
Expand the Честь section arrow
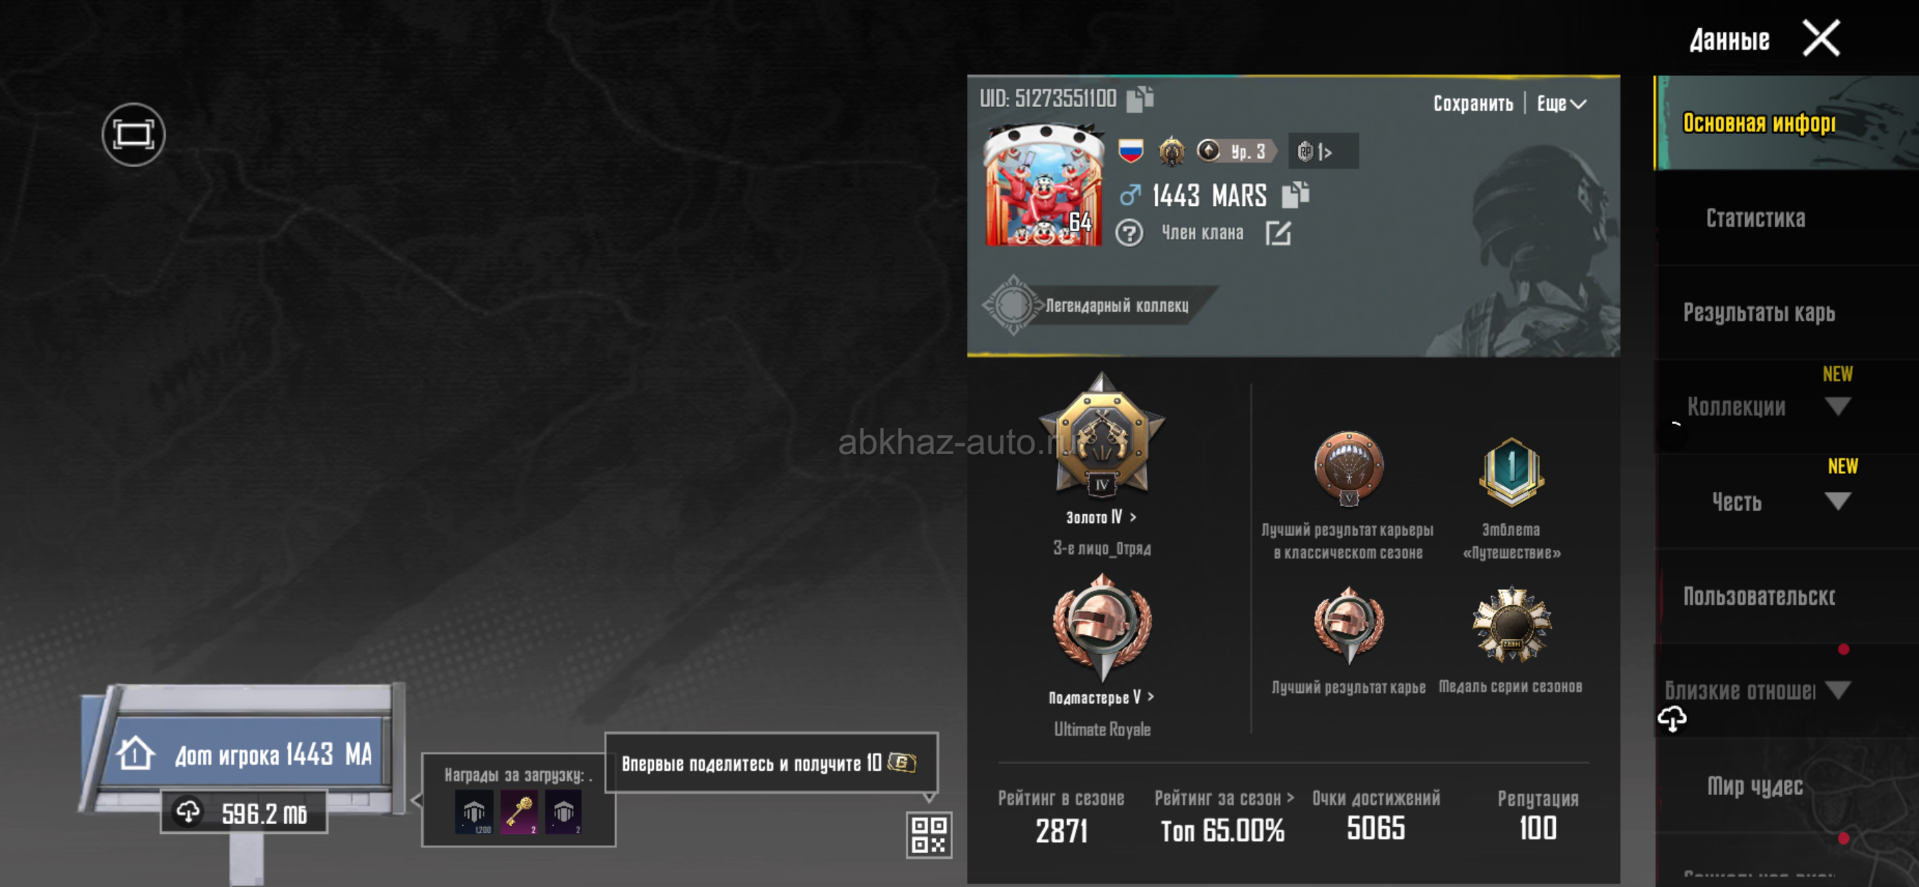coord(1838,501)
